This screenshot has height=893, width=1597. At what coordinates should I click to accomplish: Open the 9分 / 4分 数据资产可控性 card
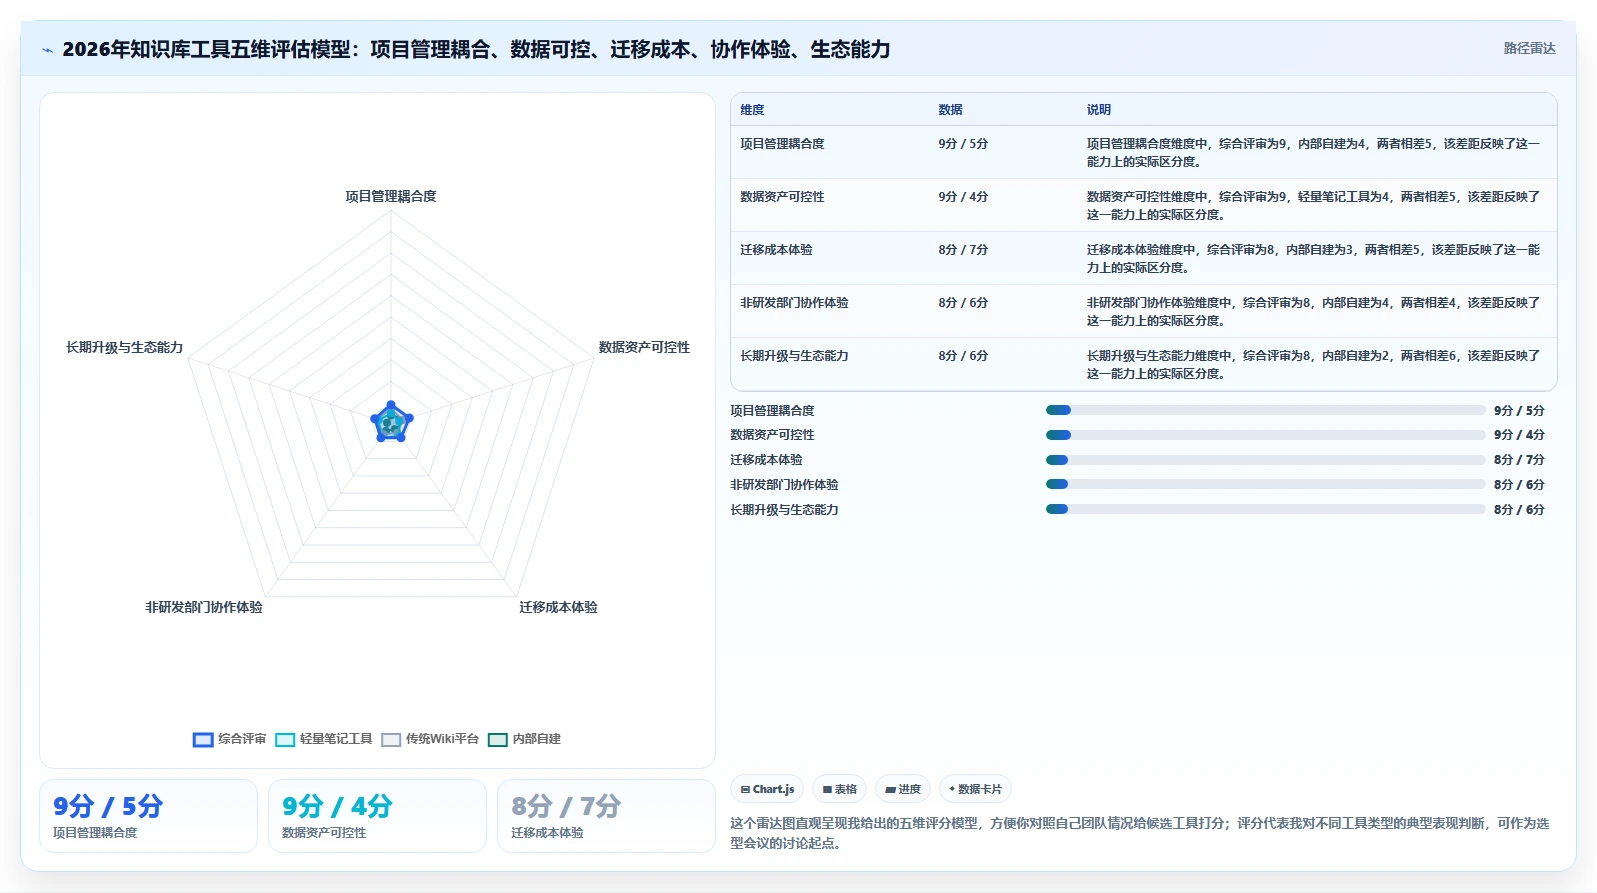coord(377,816)
